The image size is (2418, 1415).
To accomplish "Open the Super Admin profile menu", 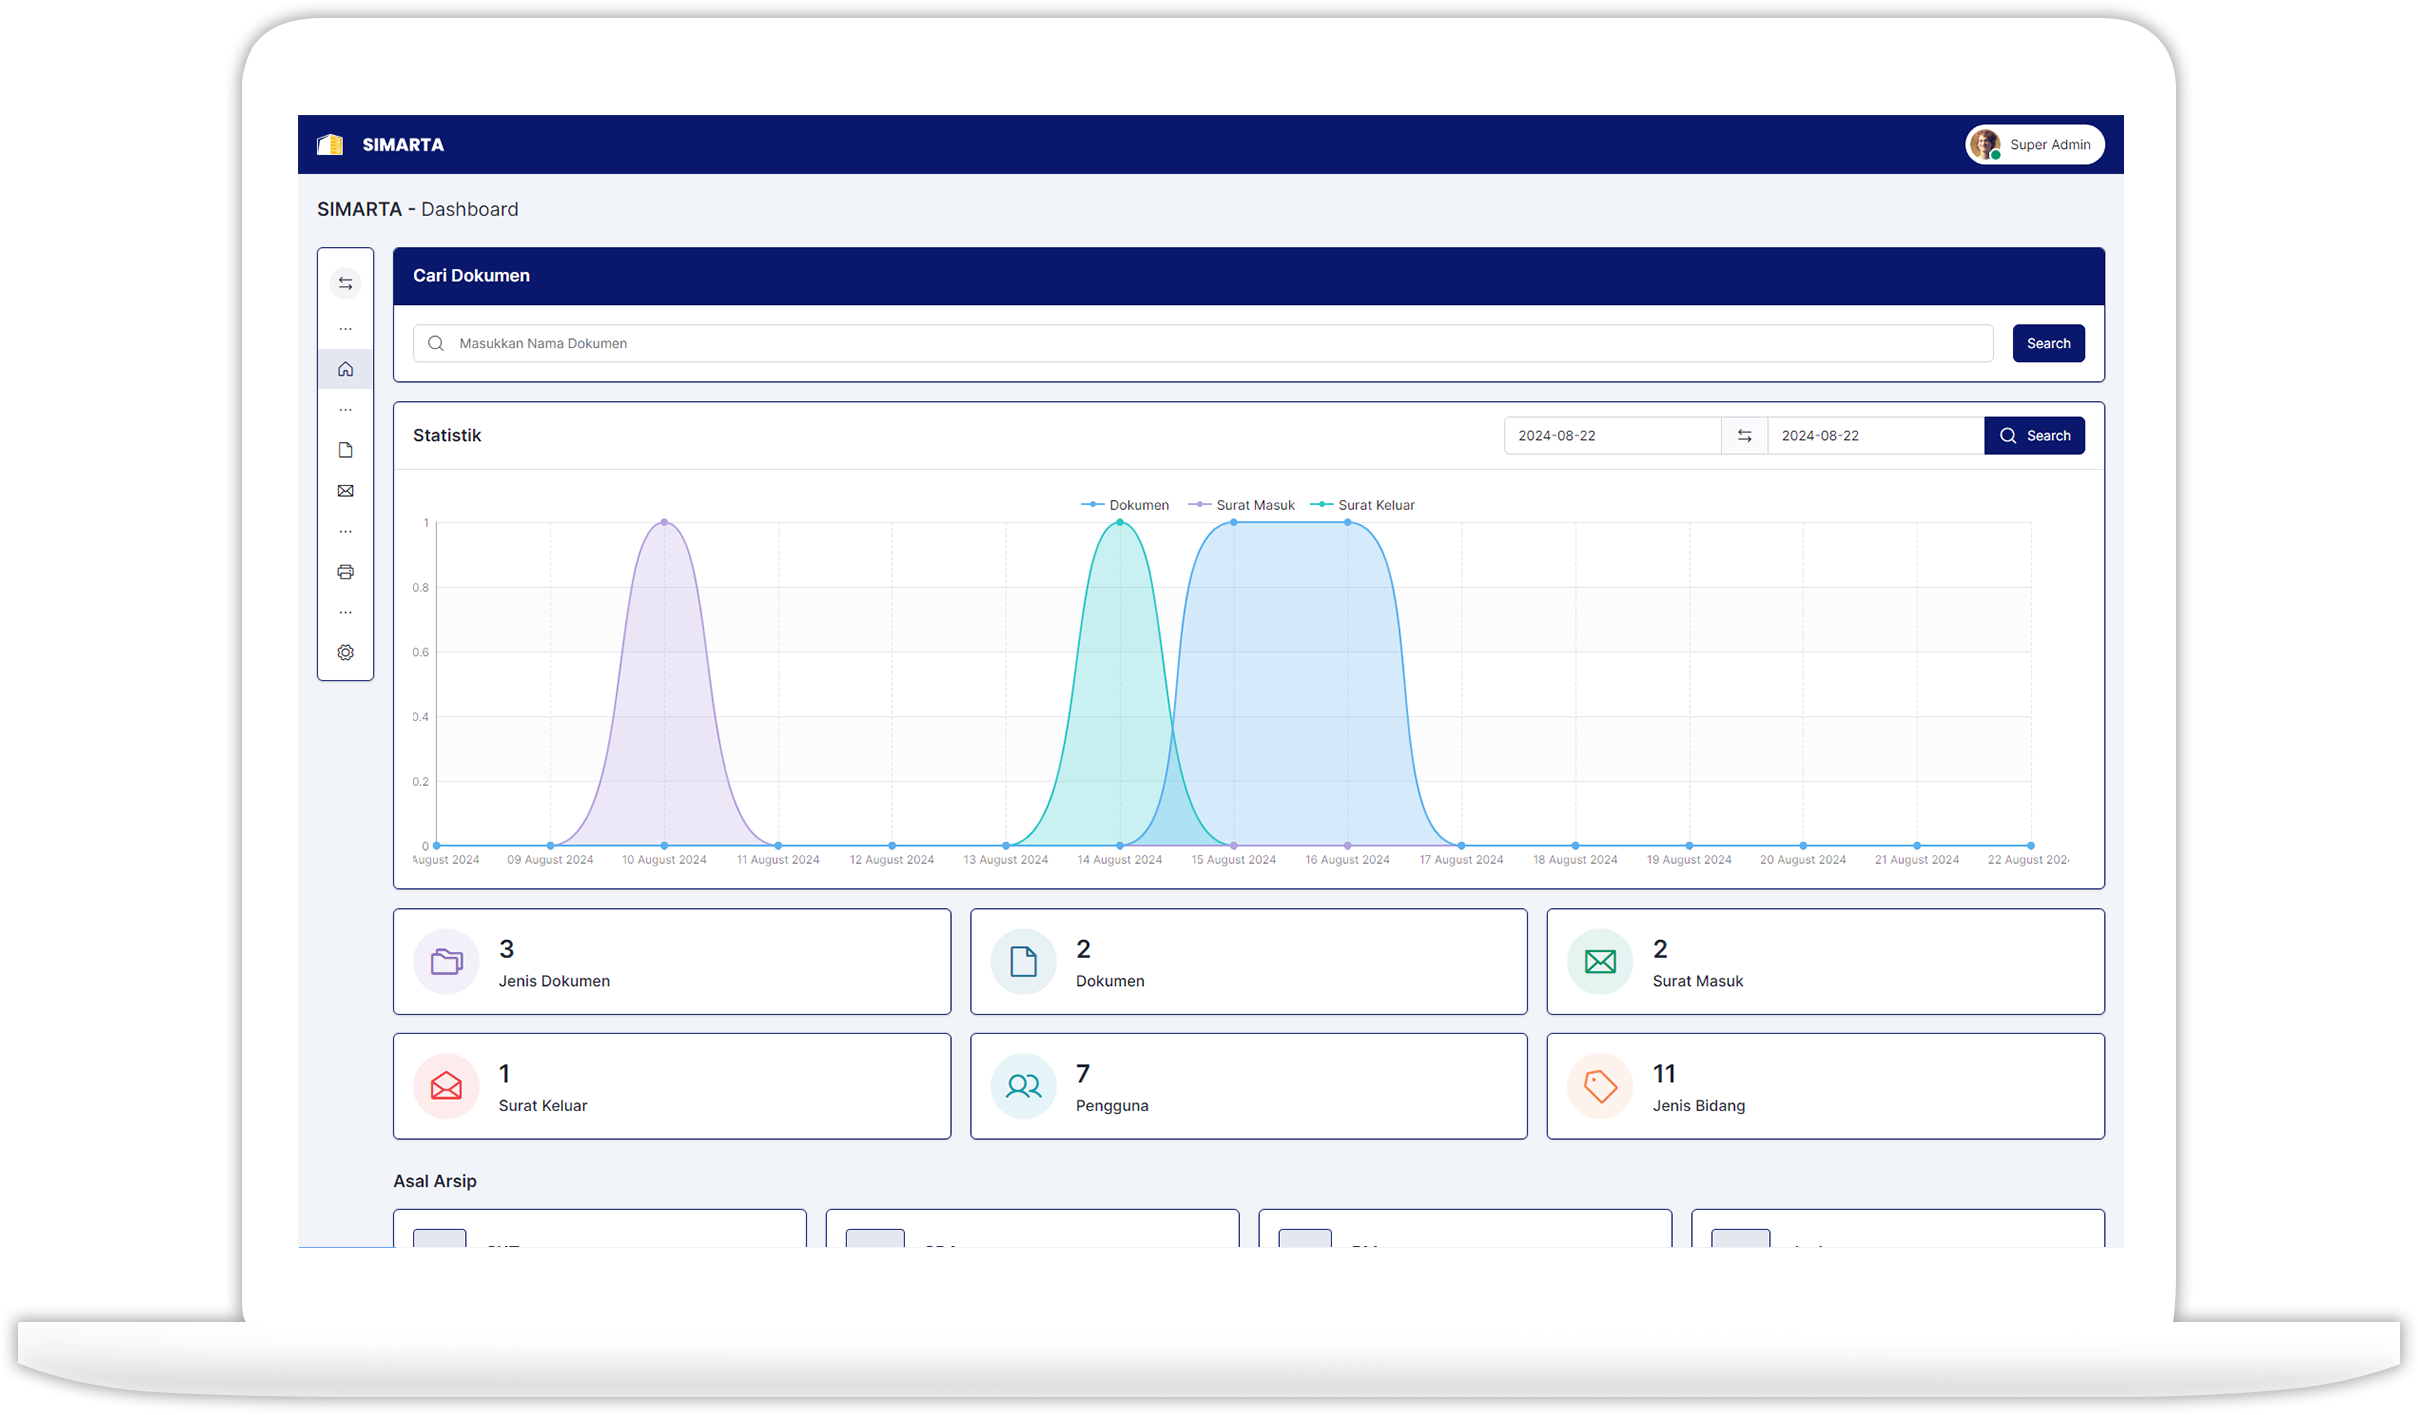I will pos(2035,145).
